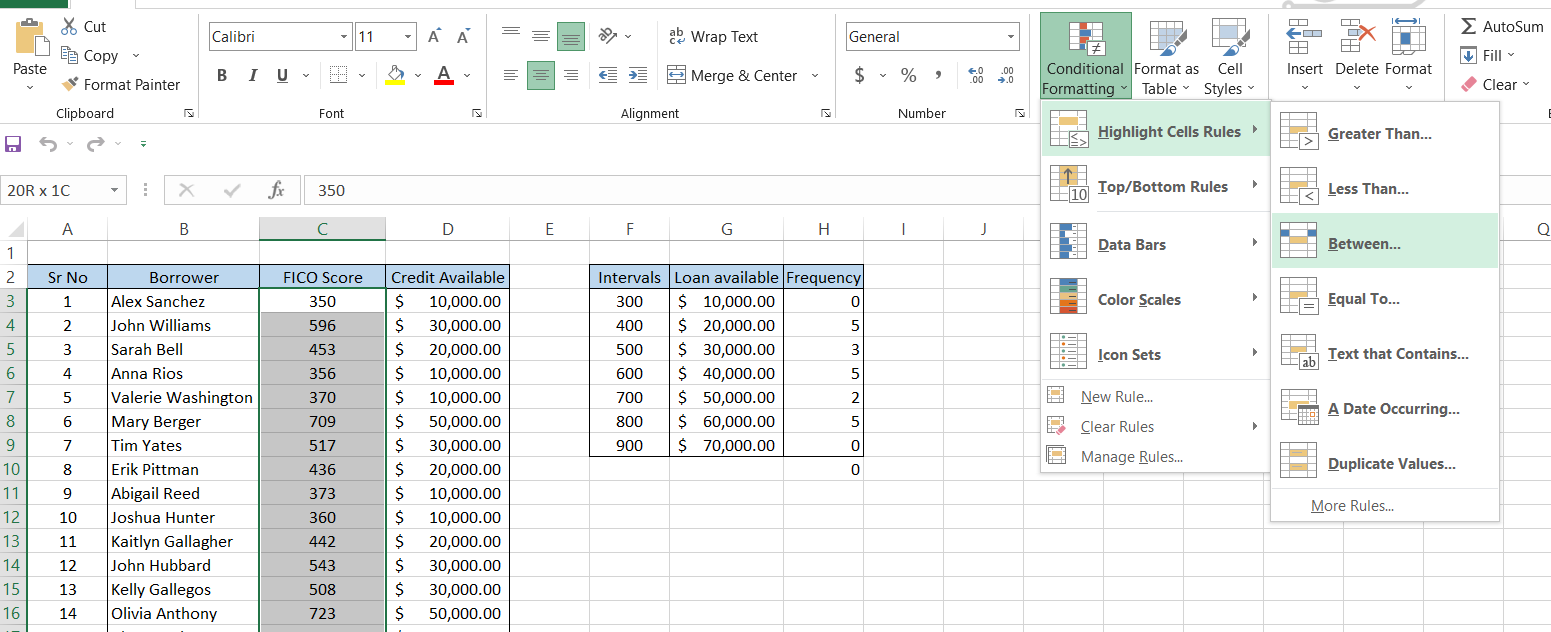1551x632 pixels.
Task: Select the cell containing Alex Sanchez
Action: tap(183, 301)
